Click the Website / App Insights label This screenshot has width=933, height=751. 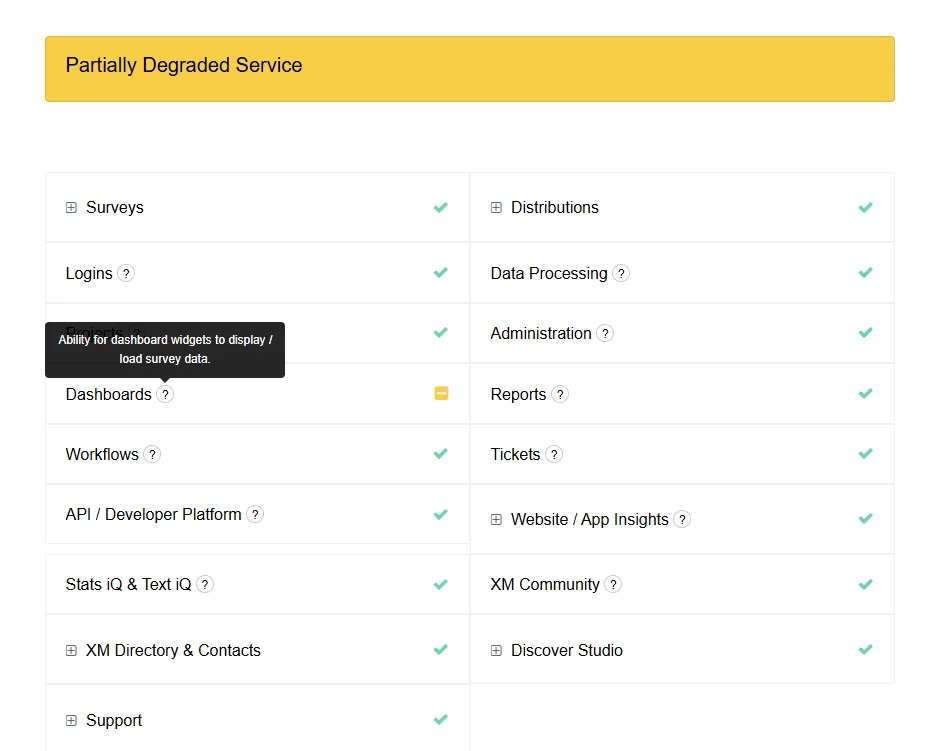pyautogui.click(x=590, y=520)
